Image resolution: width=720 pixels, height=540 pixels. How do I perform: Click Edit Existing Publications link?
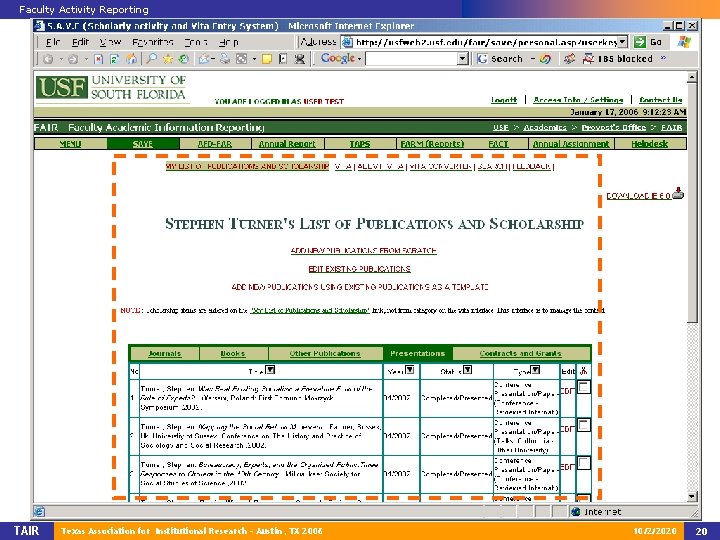click(x=360, y=269)
